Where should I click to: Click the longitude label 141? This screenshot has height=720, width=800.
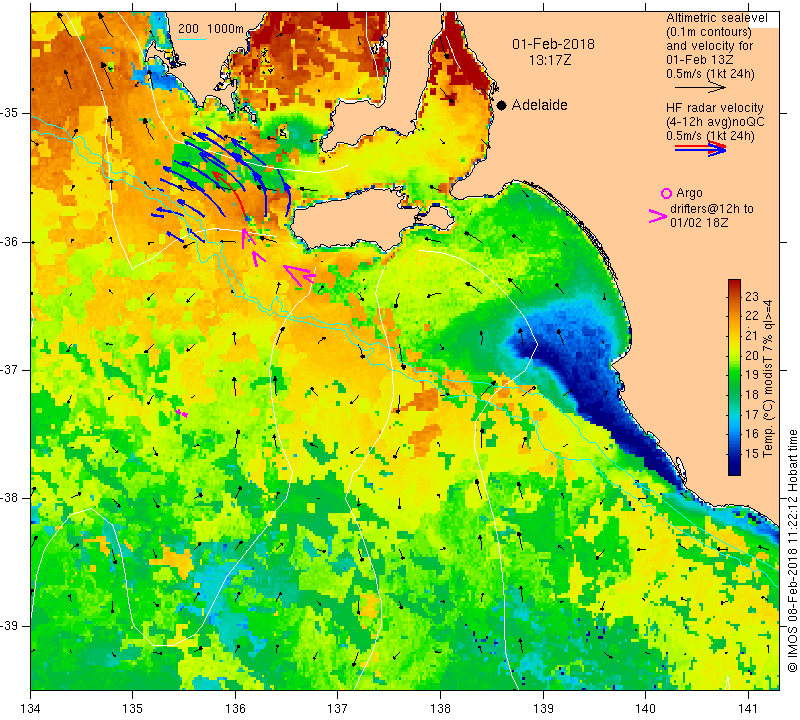click(x=748, y=708)
